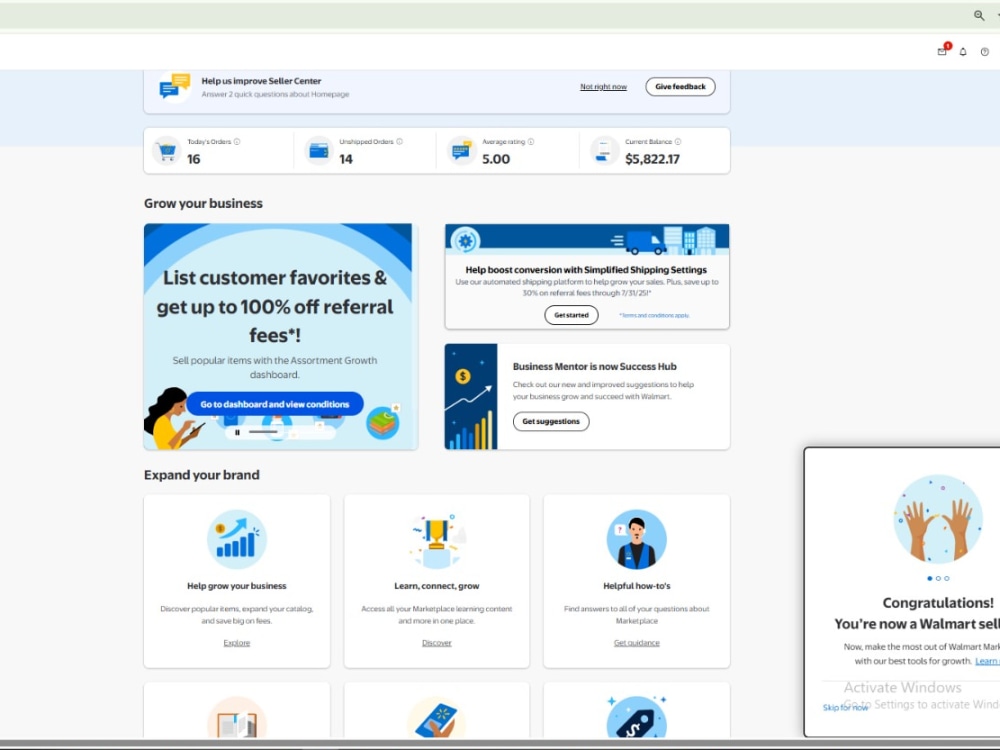Click the Grow your business heading
Image resolution: width=1000 pixels, height=750 pixels.
(203, 203)
